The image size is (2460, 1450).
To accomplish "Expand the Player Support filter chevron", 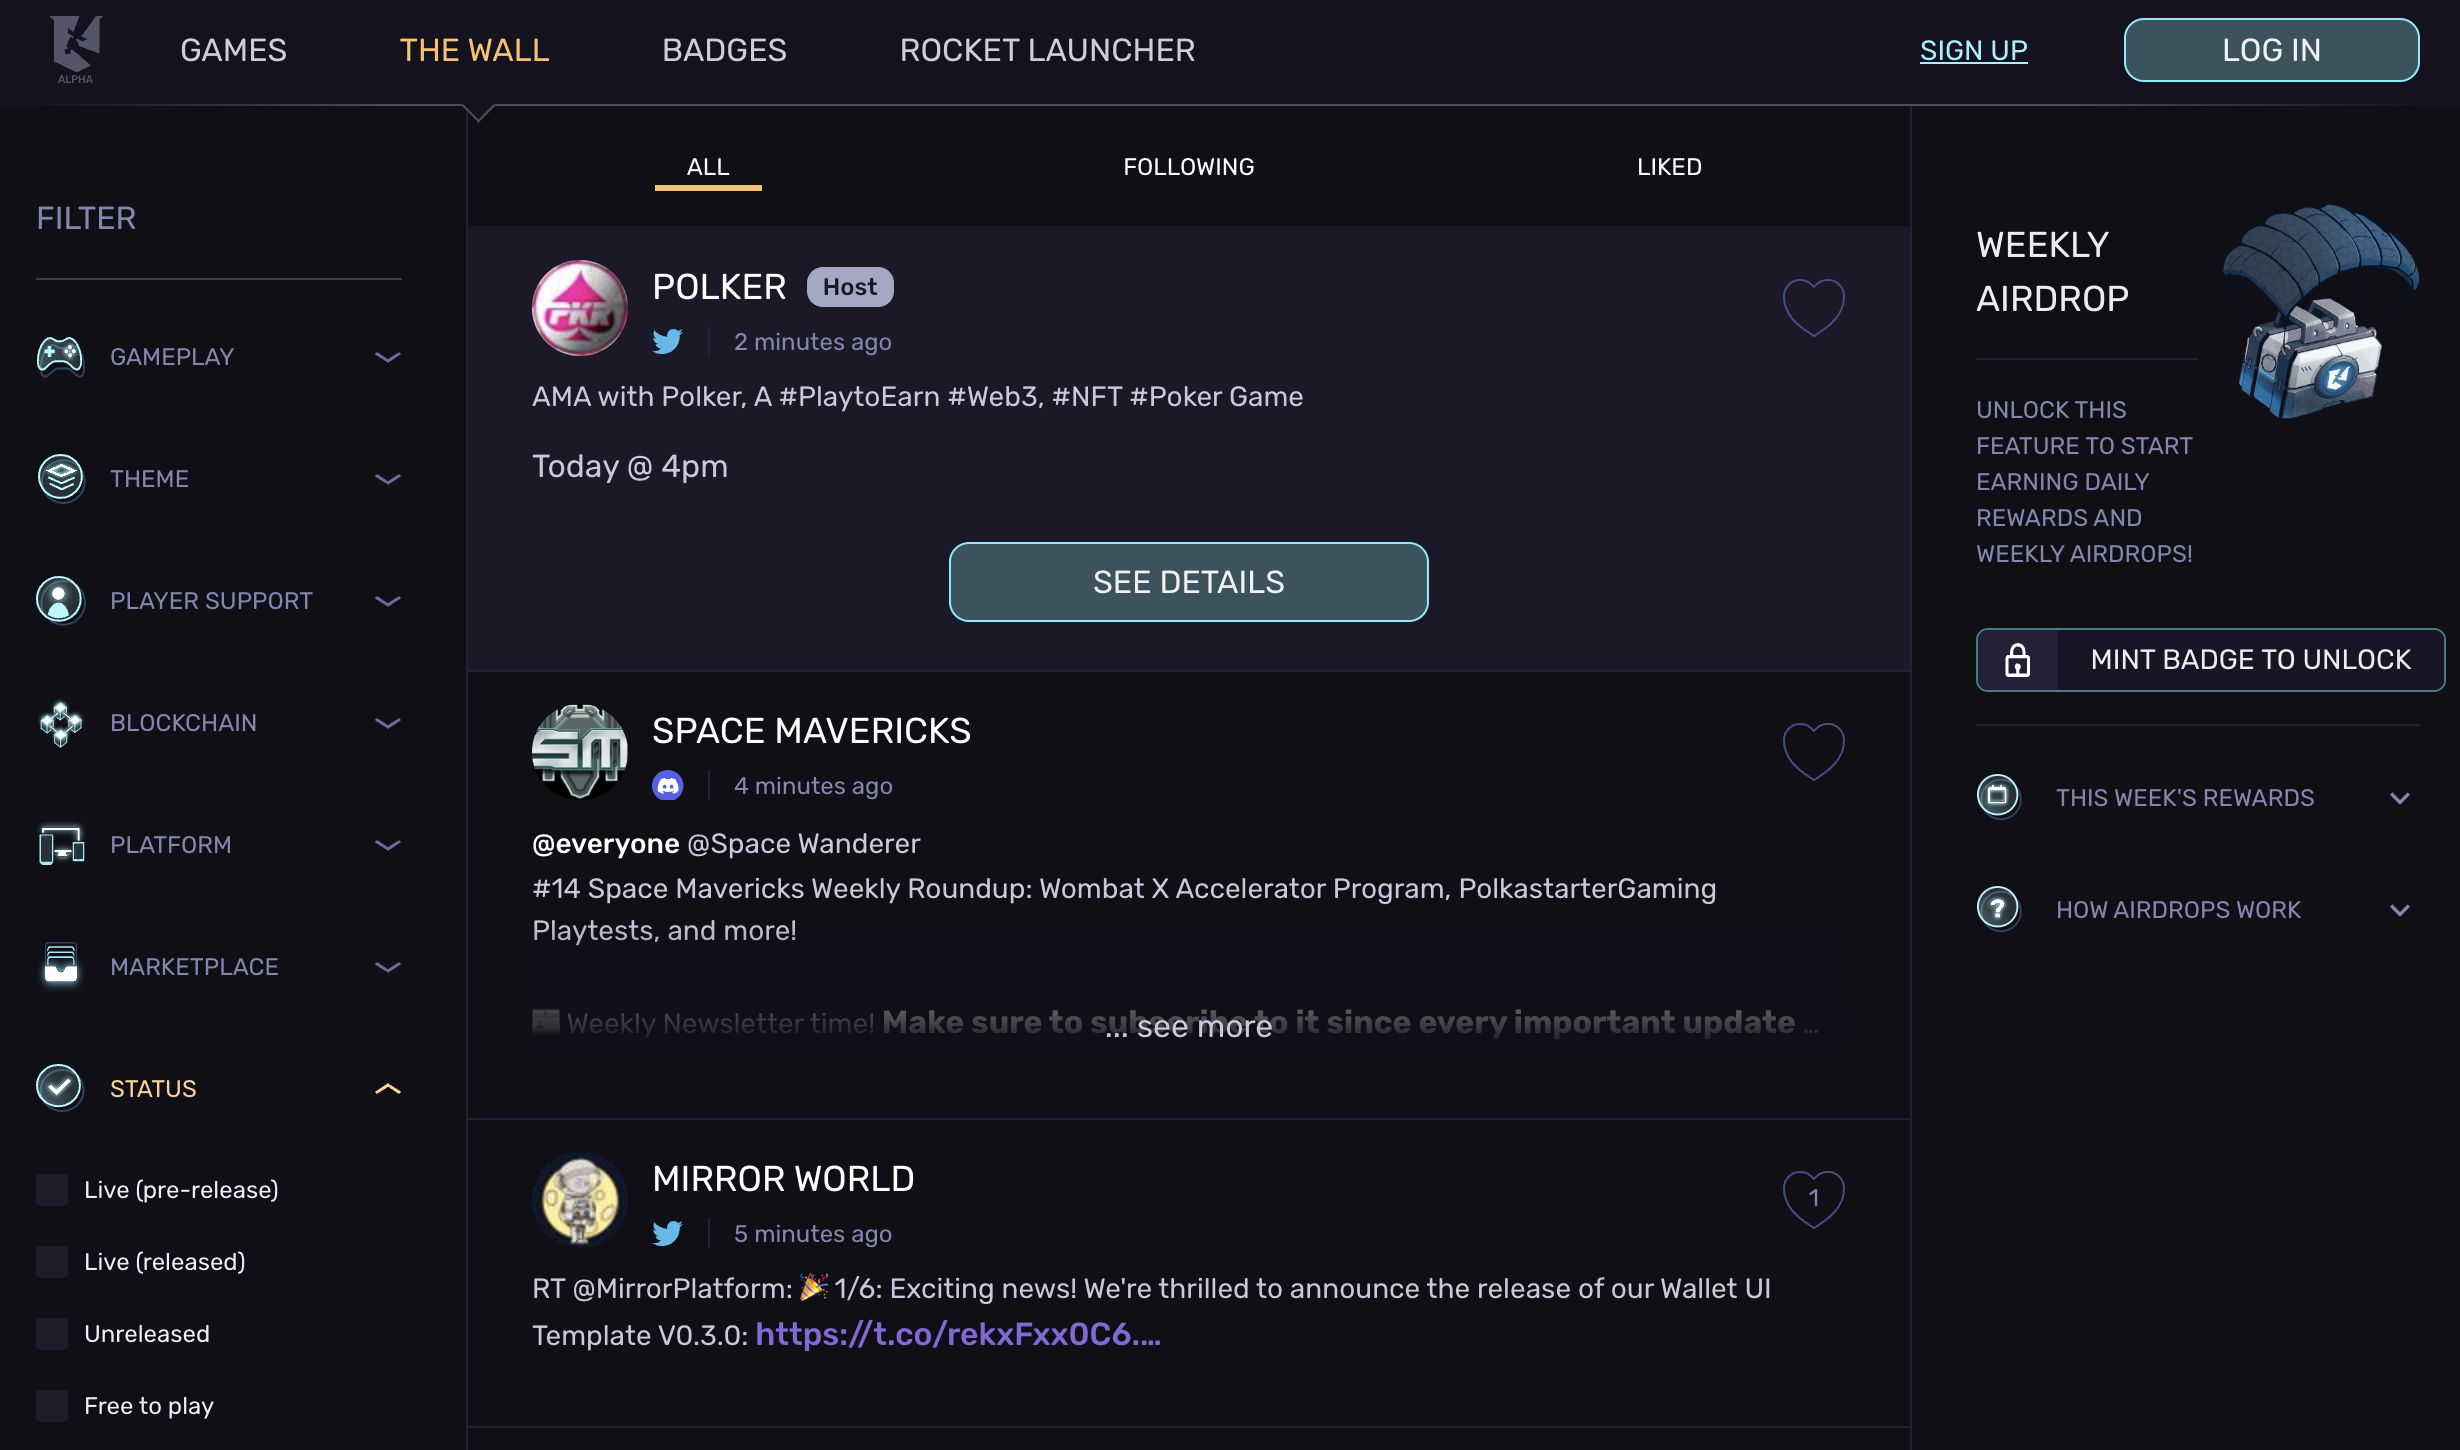I will pos(387,601).
